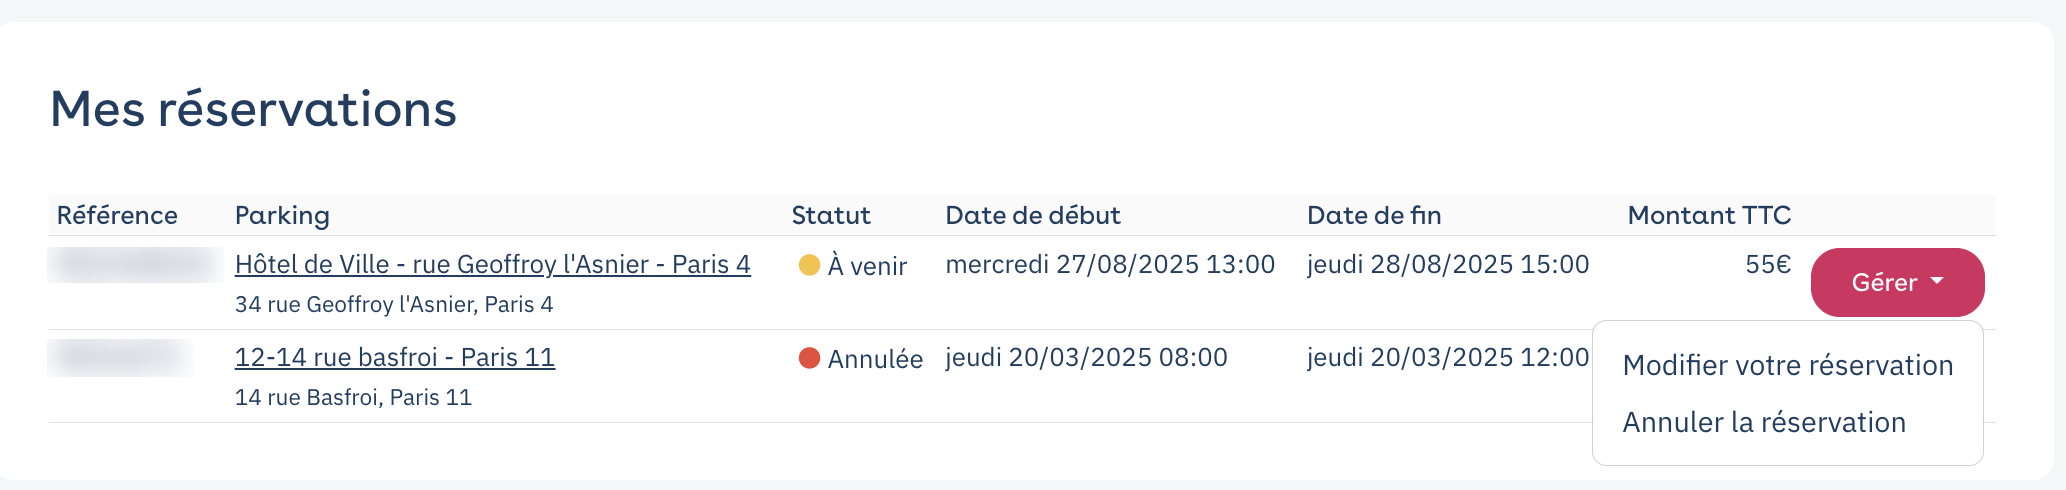
Task: Open 12-14 rue basfroi parking link
Action: click(x=395, y=358)
